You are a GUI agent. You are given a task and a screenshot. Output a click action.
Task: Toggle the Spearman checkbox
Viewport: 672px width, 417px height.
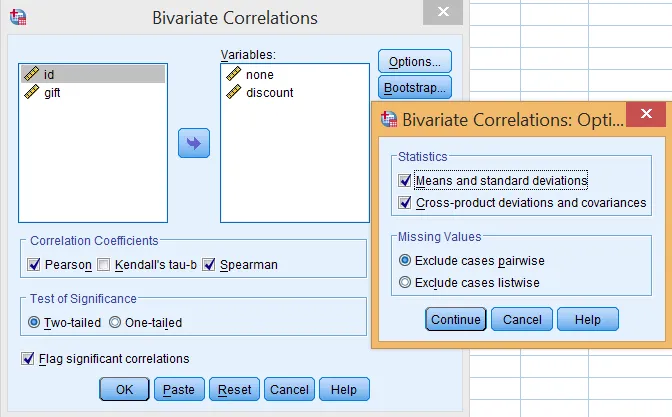coord(209,264)
